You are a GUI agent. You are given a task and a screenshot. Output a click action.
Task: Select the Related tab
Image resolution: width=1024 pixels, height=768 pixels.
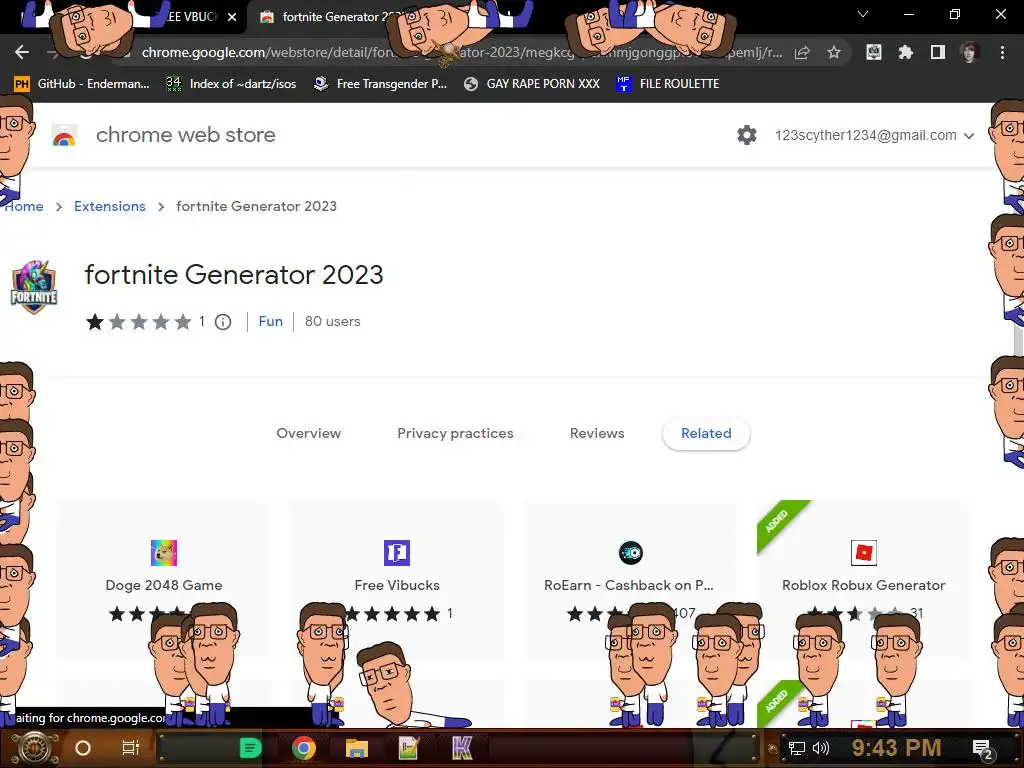pyautogui.click(x=706, y=434)
